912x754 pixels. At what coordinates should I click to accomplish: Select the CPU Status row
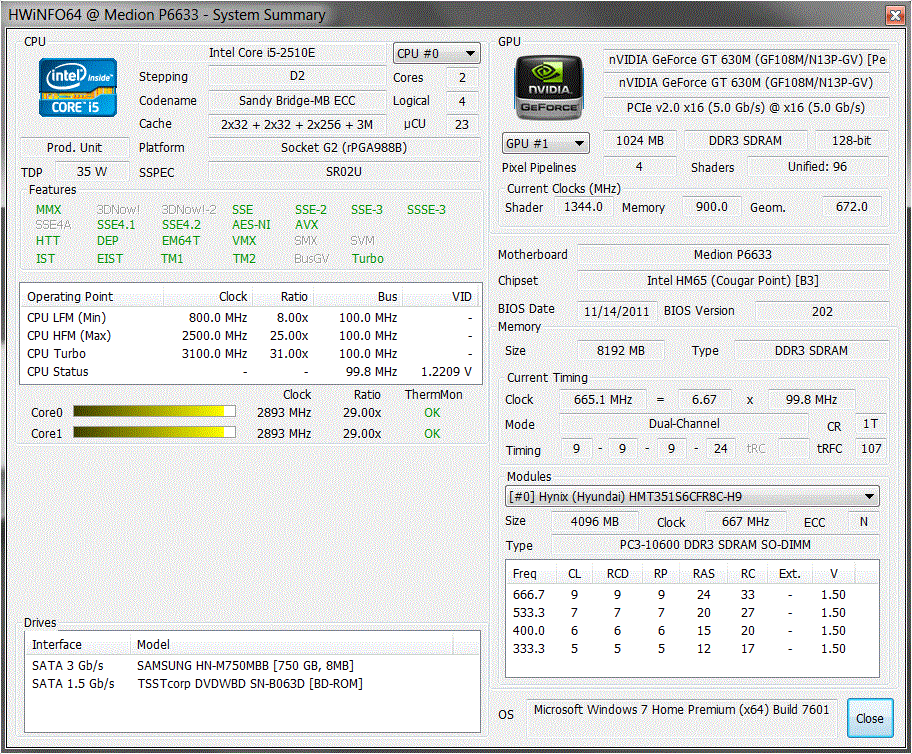(251, 372)
